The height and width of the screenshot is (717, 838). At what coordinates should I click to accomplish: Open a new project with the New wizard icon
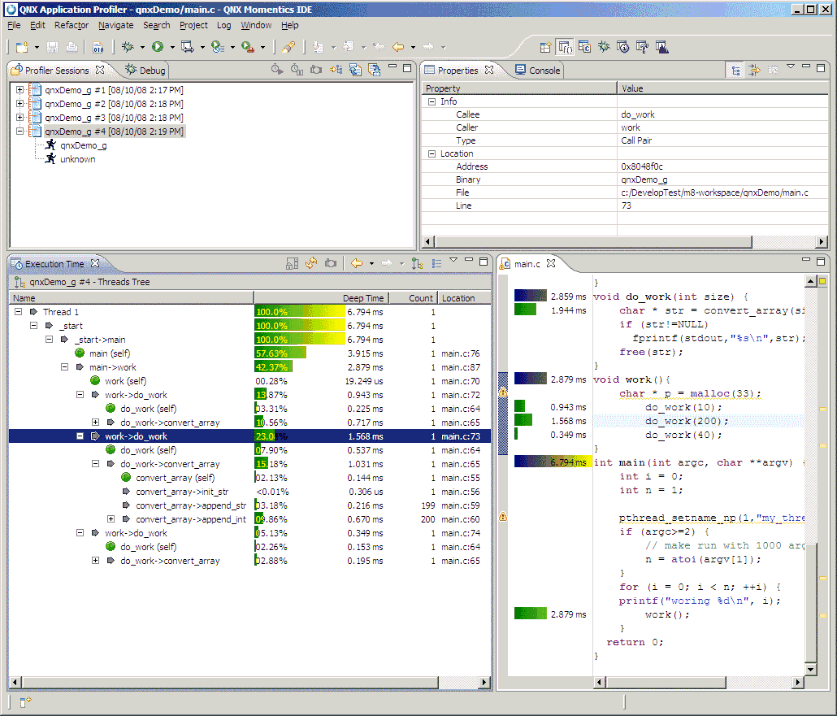pos(20,46)
